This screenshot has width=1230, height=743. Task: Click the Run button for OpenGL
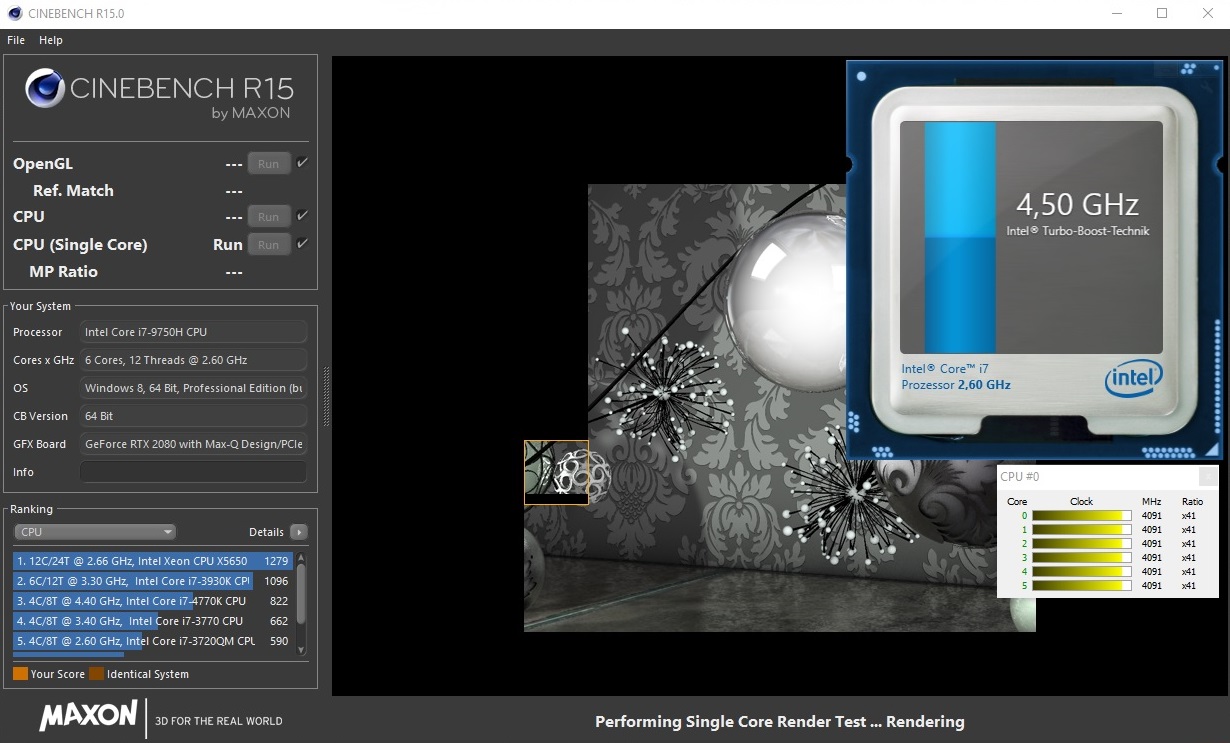click(269, 164)
